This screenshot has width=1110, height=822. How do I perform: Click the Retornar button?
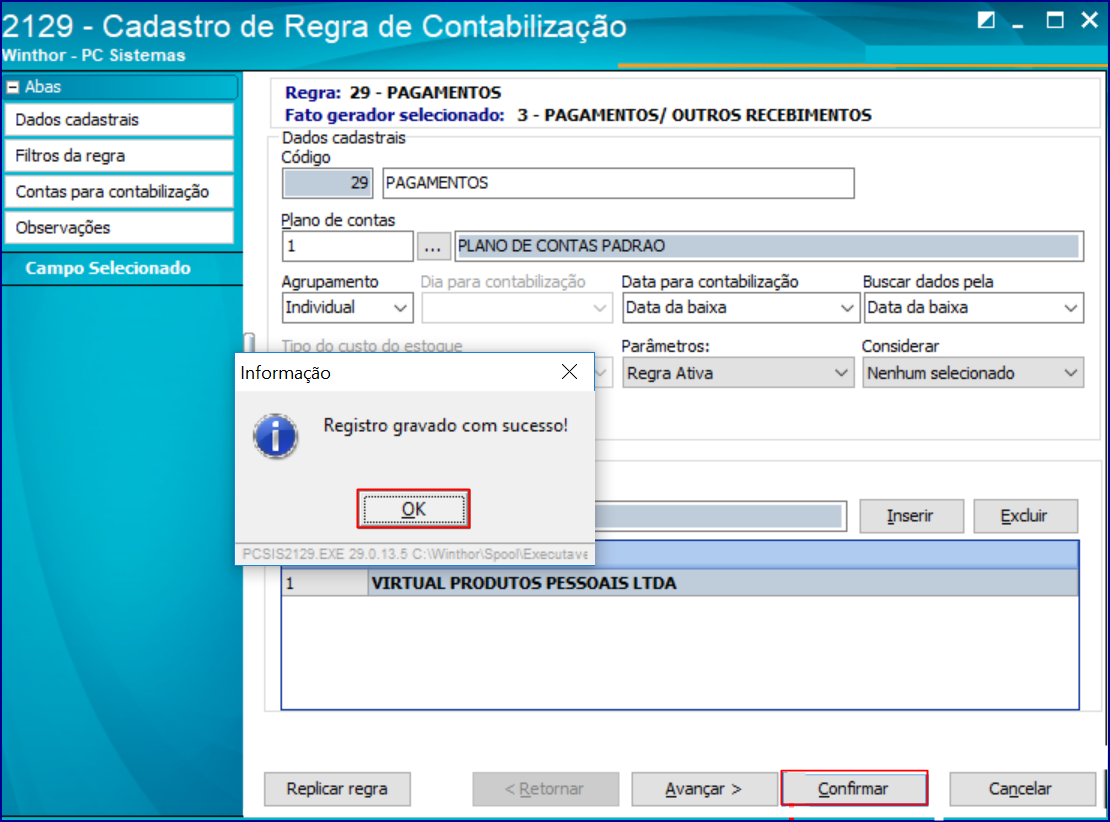(x=545, y=789)
